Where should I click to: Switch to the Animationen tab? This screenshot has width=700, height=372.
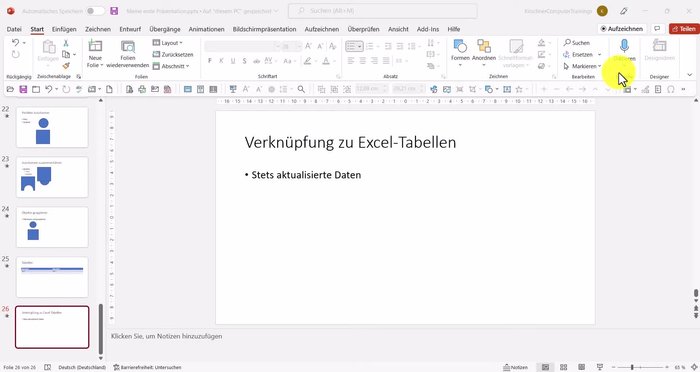pos(206,29)
